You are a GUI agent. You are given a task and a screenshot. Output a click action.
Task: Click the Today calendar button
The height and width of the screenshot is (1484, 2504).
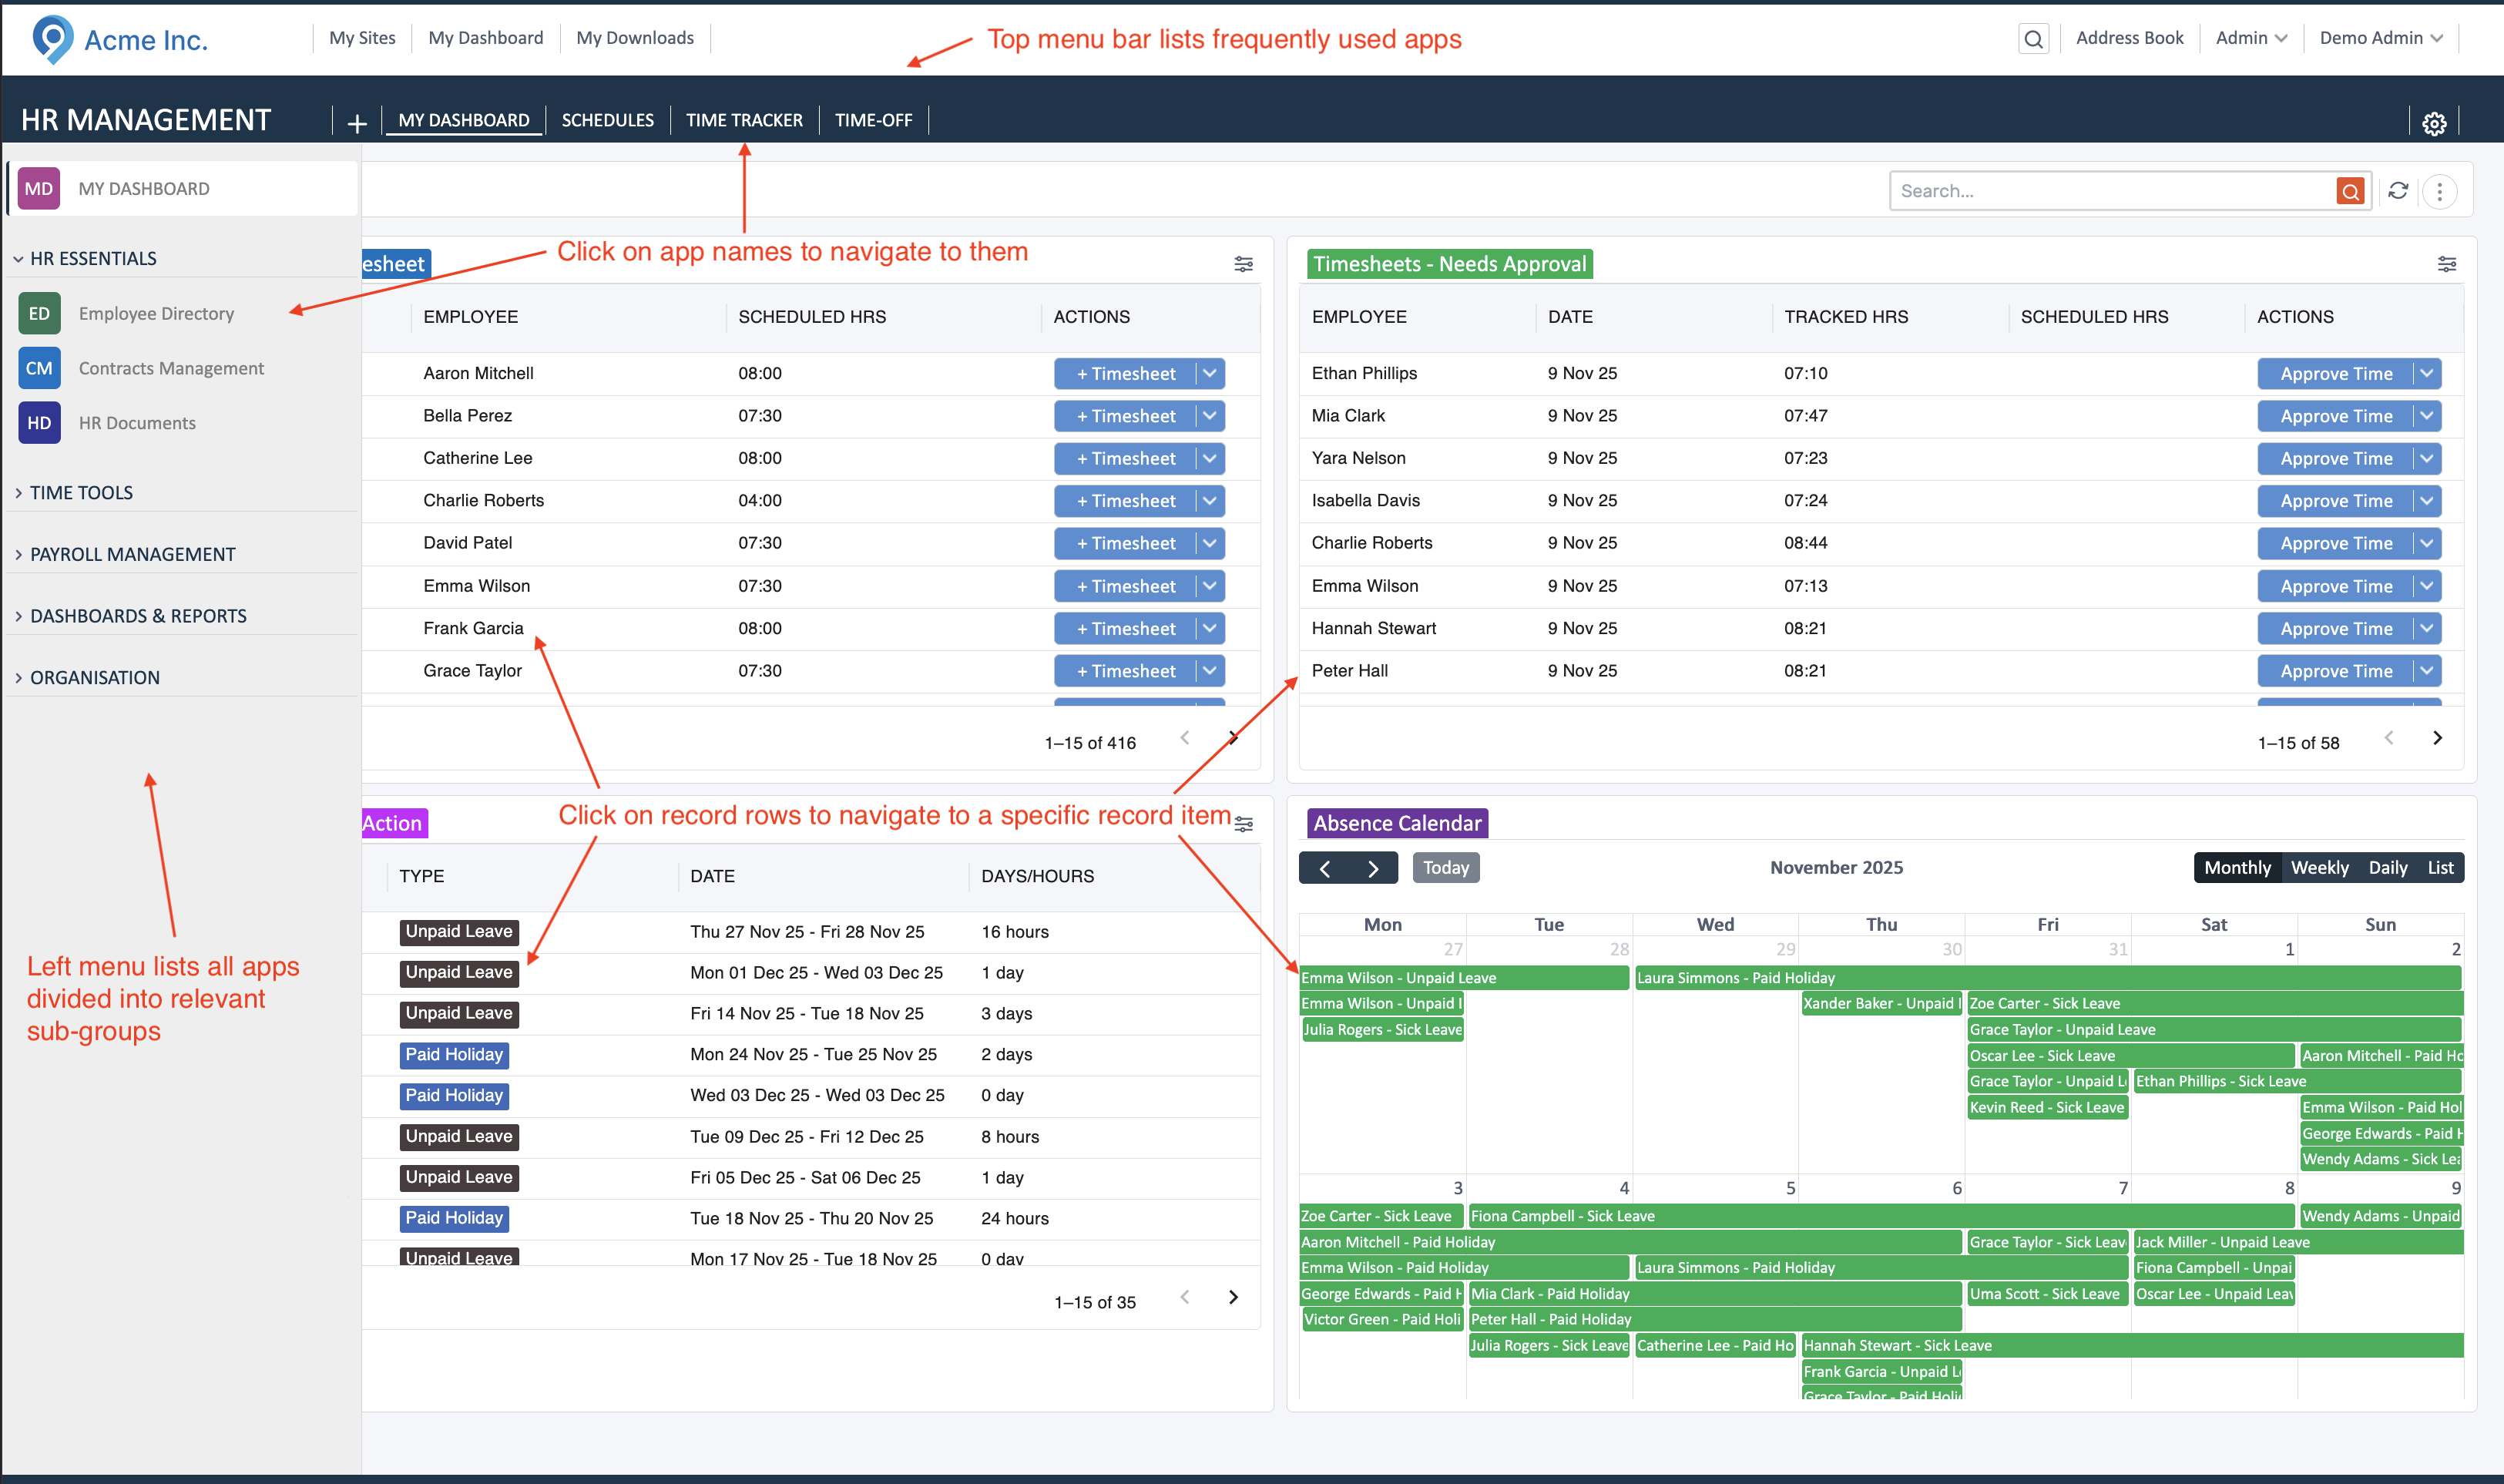tap(1445, 867)
